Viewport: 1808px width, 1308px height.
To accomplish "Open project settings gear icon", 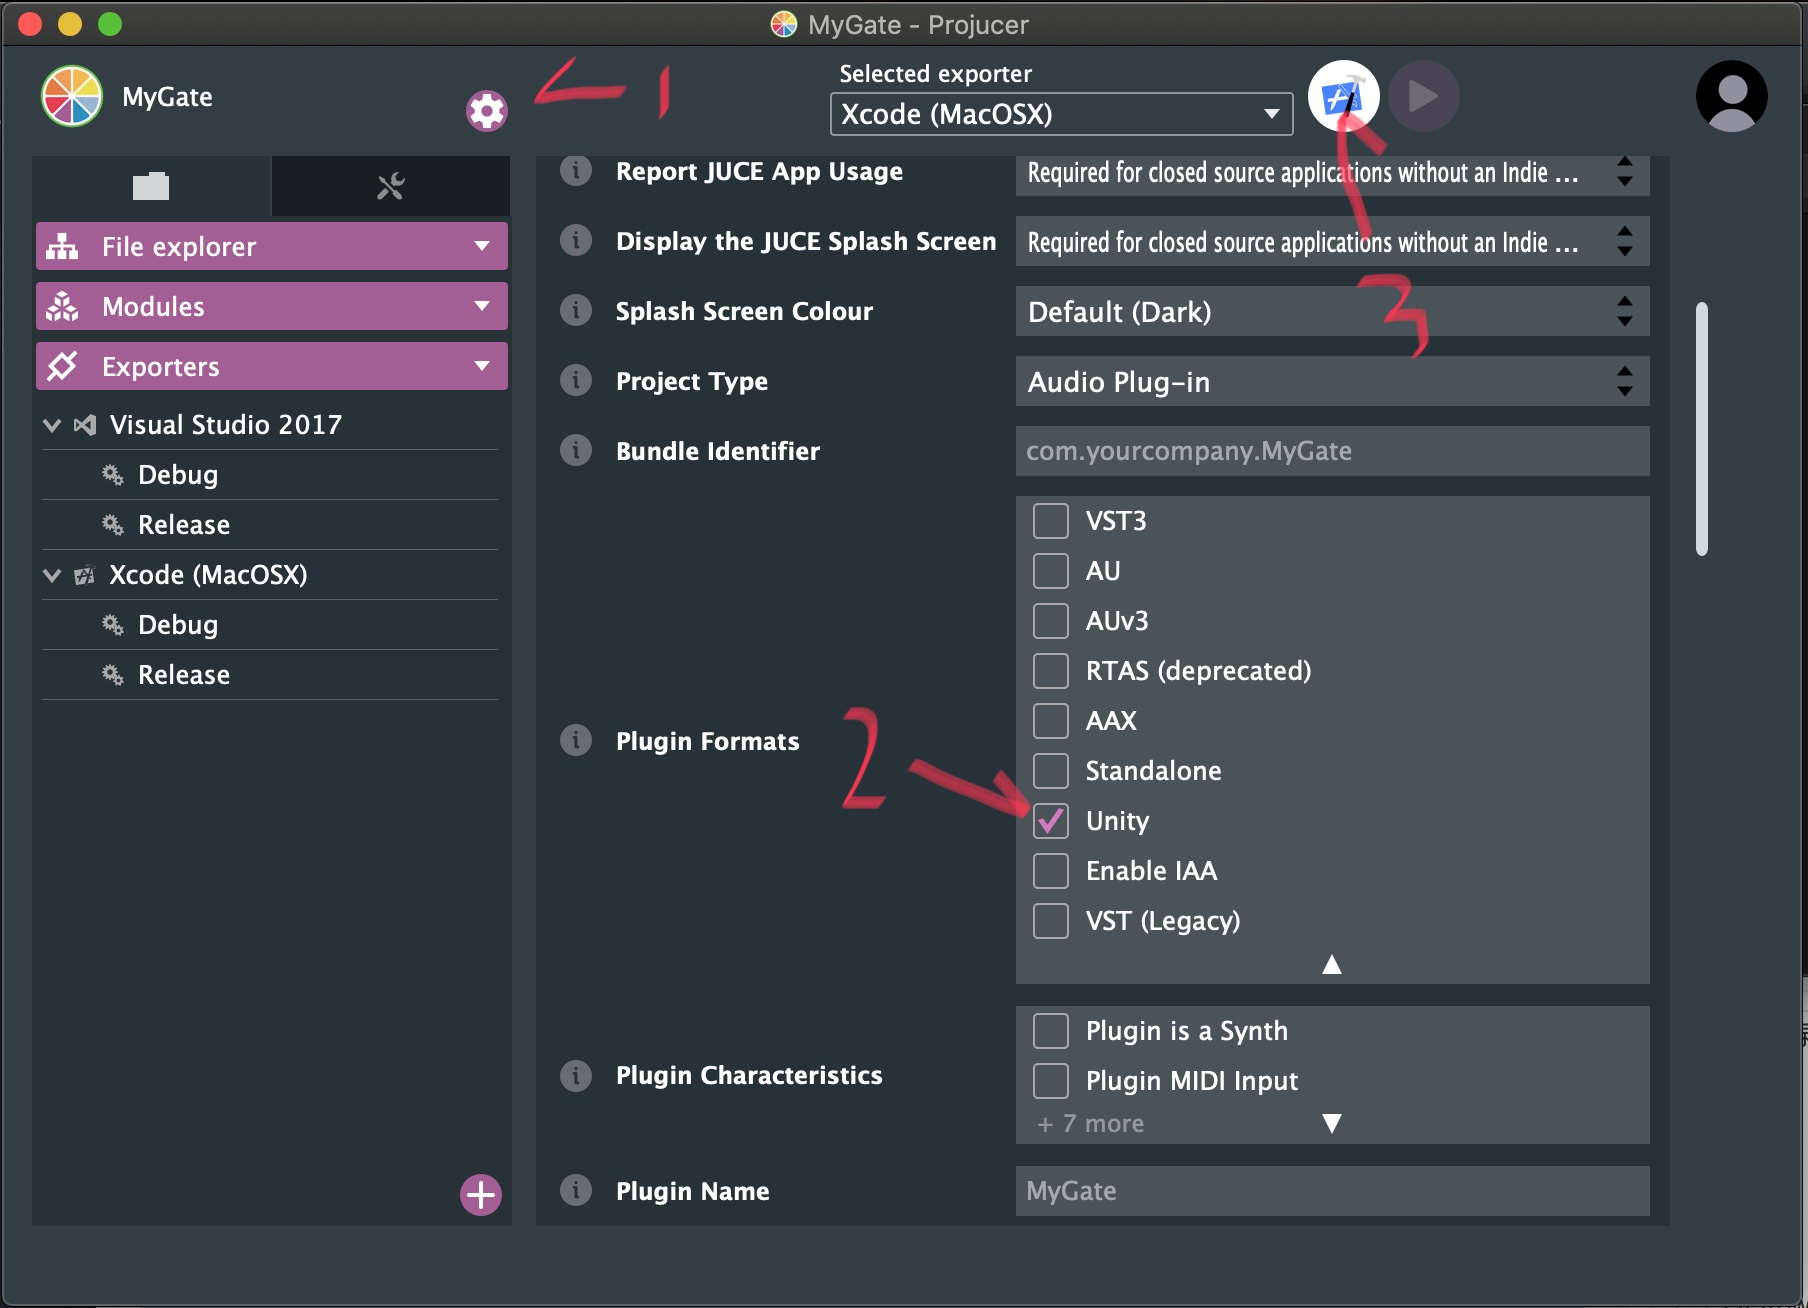I will 486,110.
